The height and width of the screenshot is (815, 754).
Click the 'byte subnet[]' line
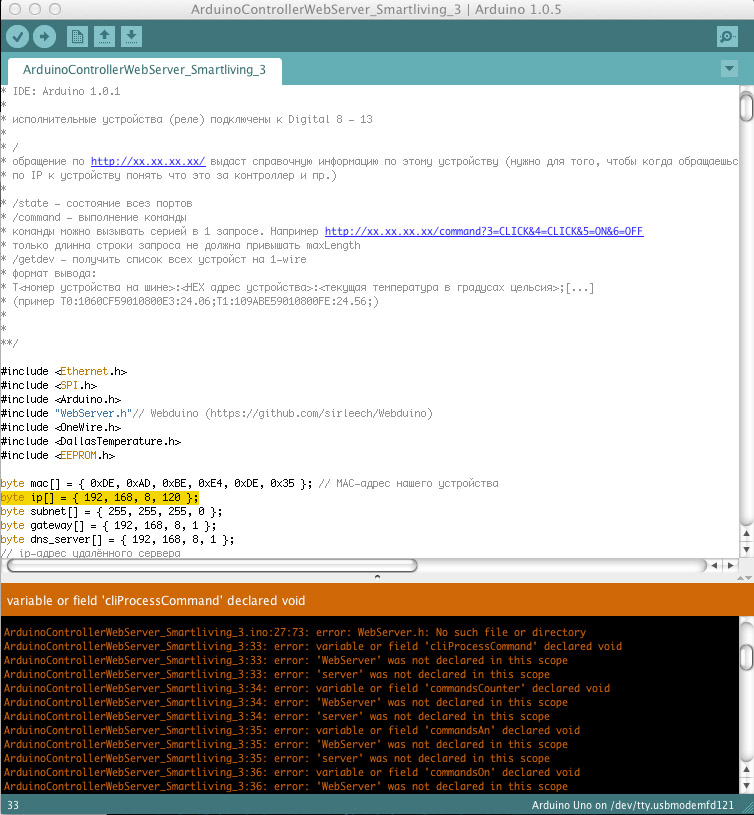(111, 512)
